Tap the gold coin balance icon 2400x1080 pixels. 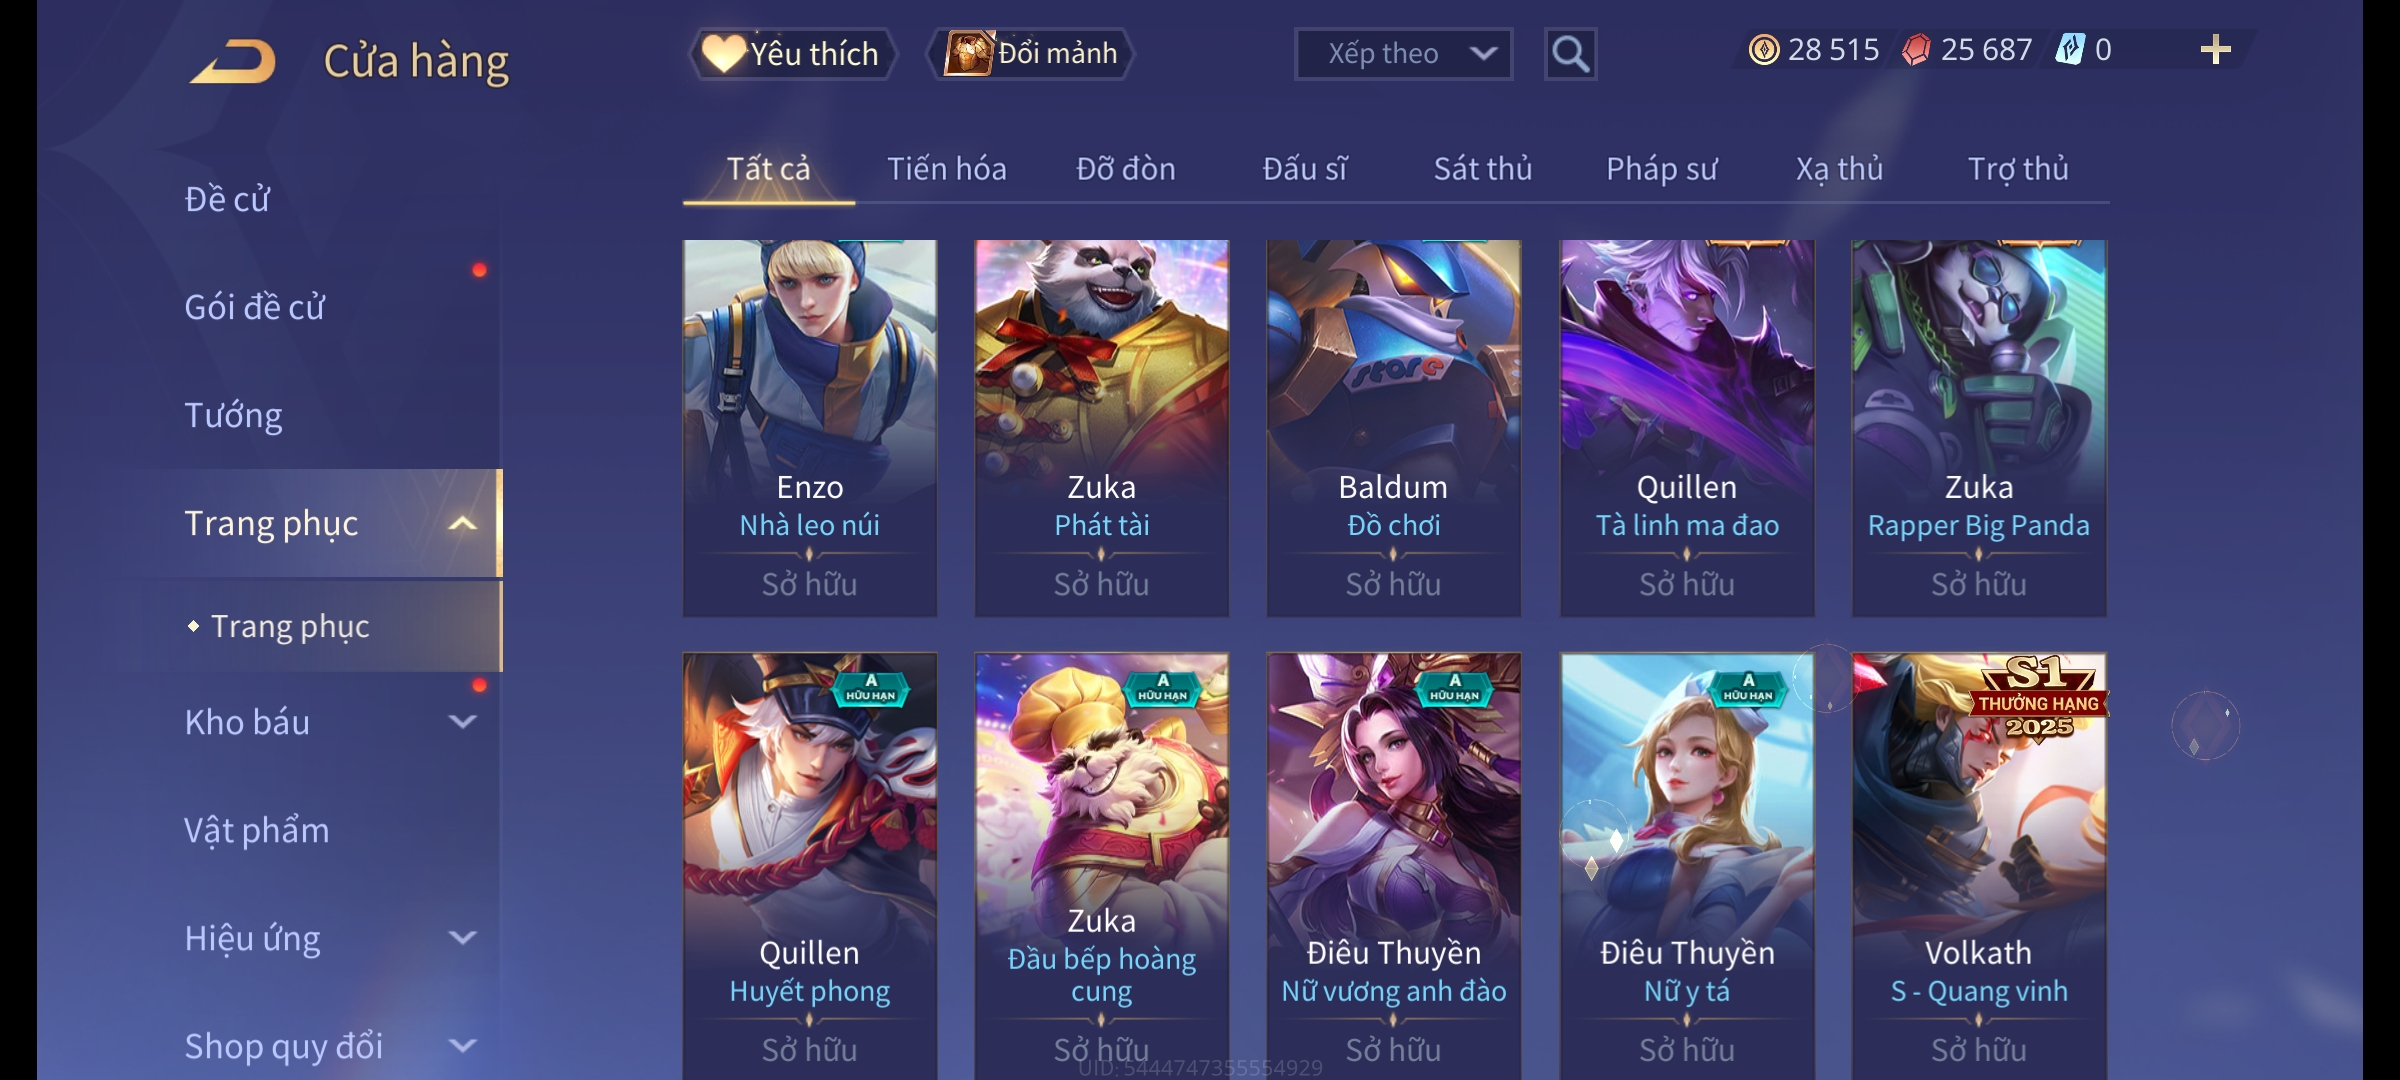tap(1764, 50)
